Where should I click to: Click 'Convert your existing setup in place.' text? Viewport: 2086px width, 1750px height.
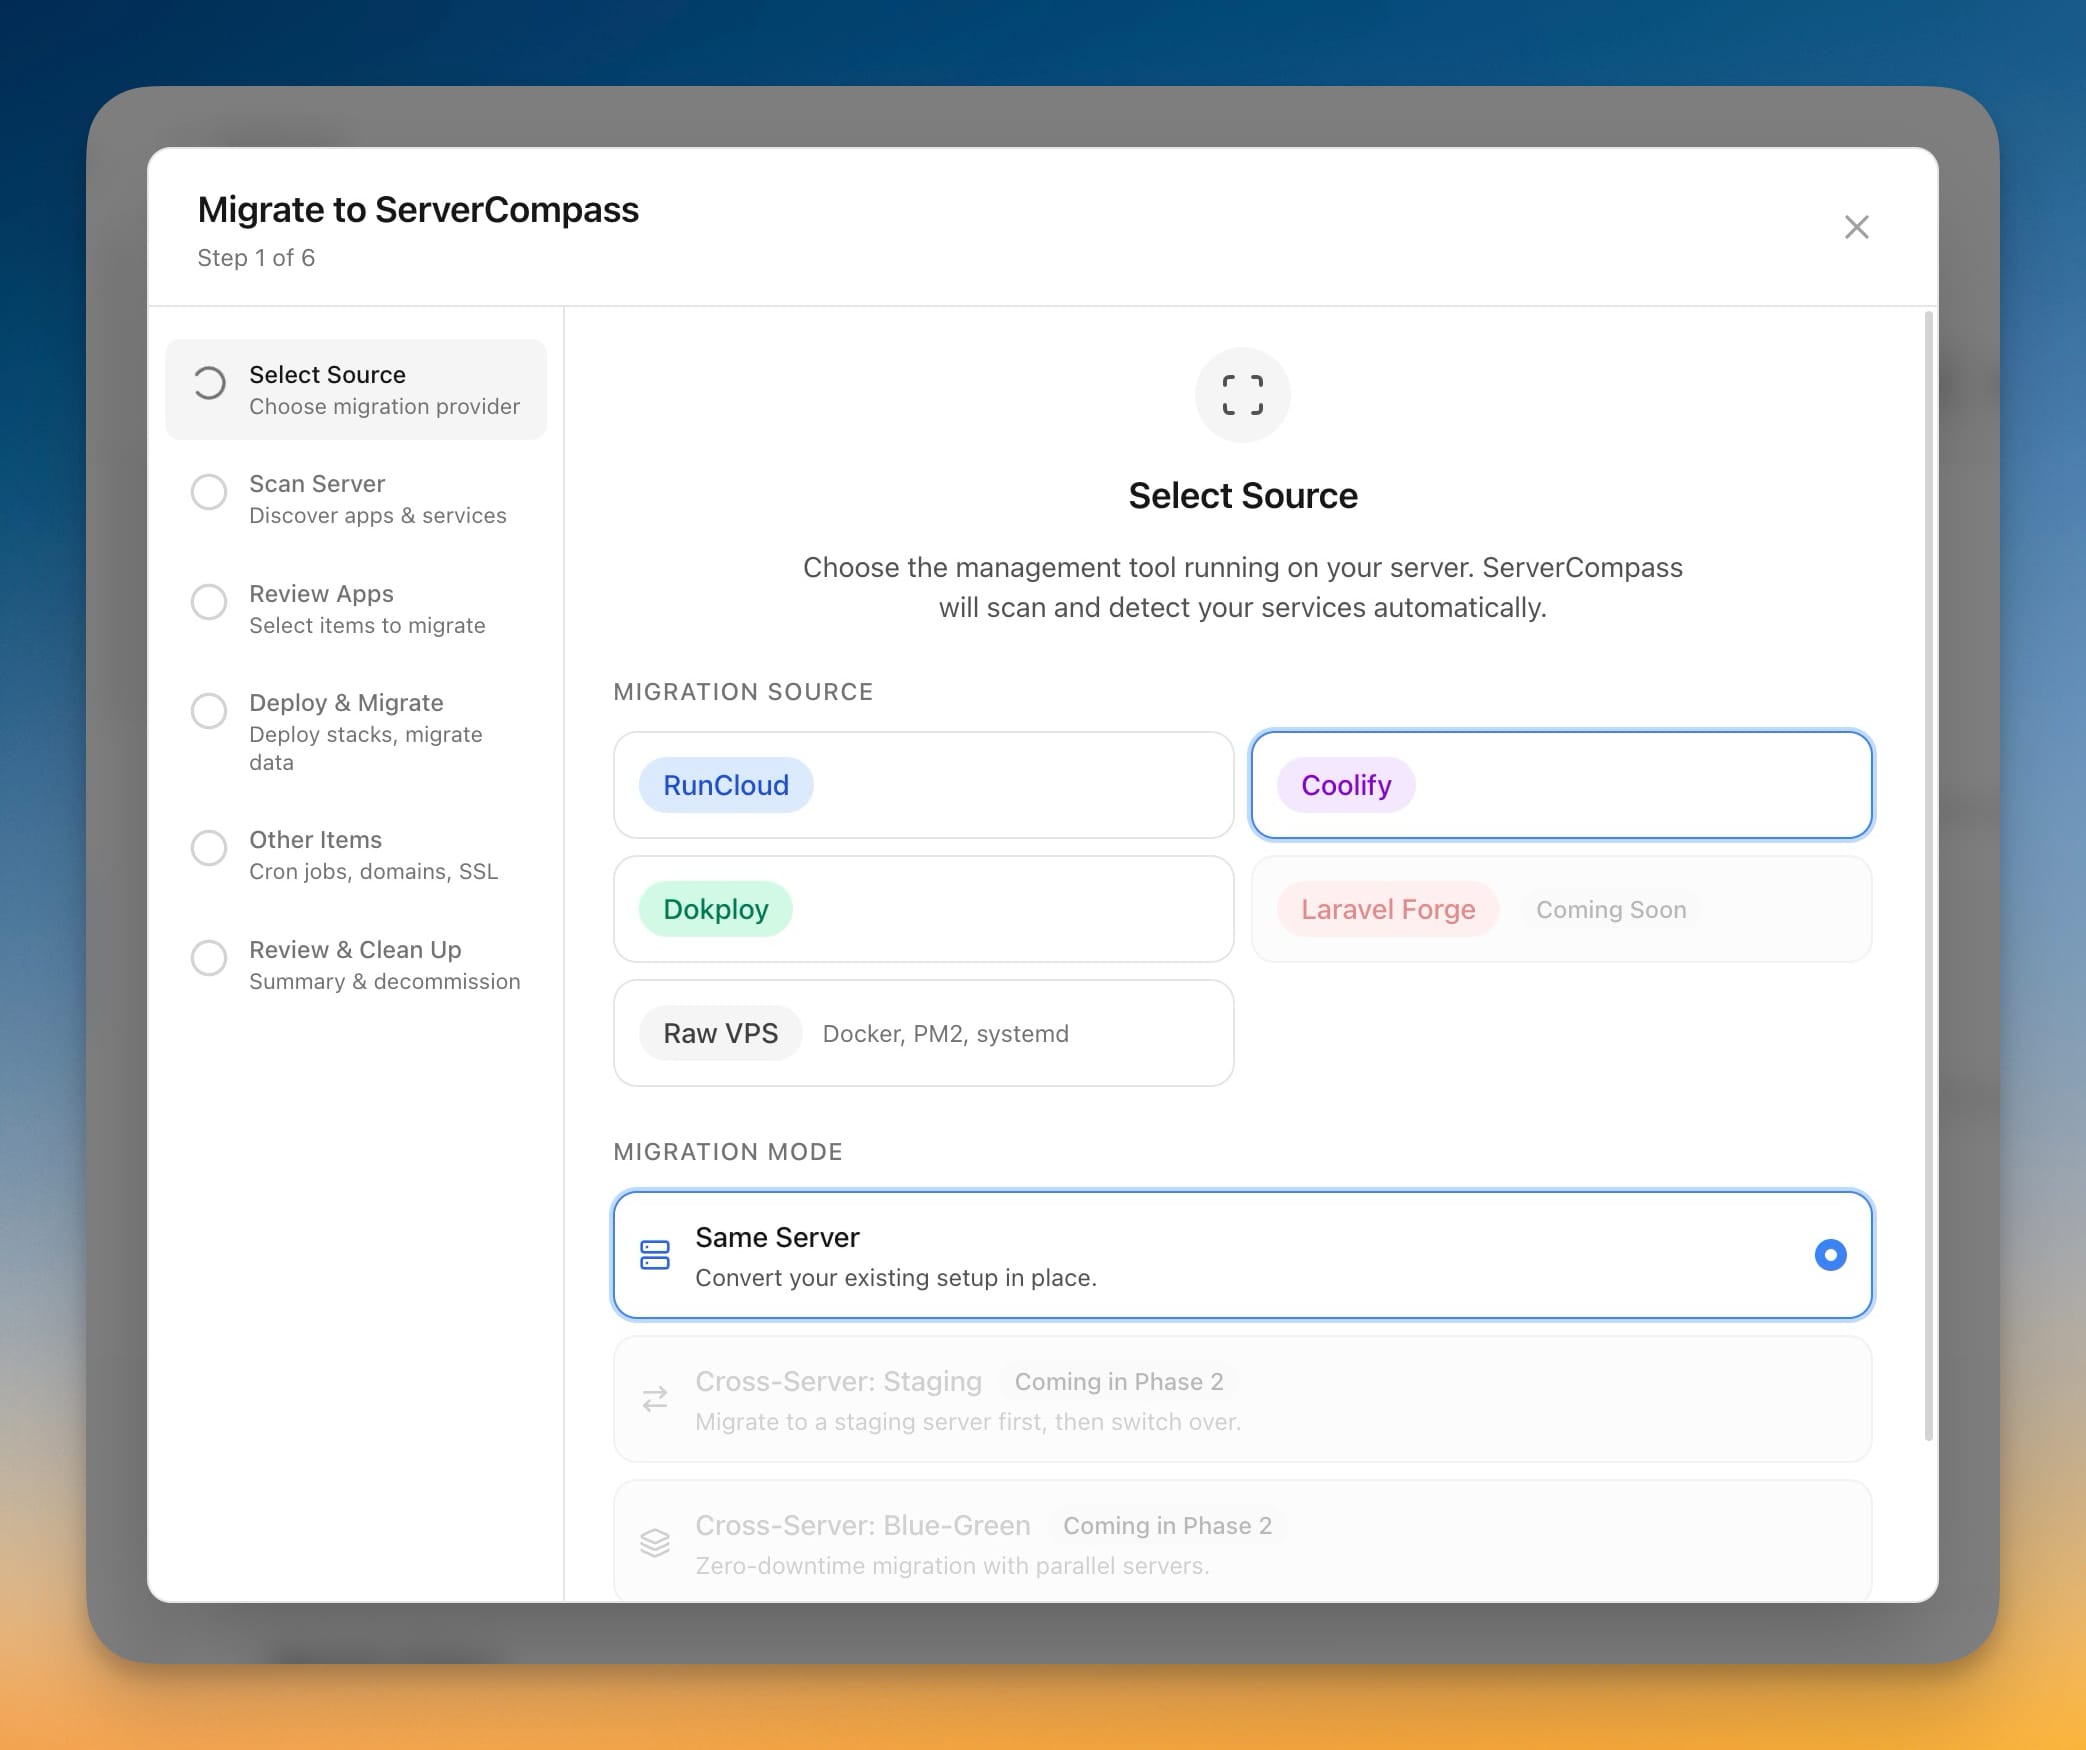point(896,1278)
